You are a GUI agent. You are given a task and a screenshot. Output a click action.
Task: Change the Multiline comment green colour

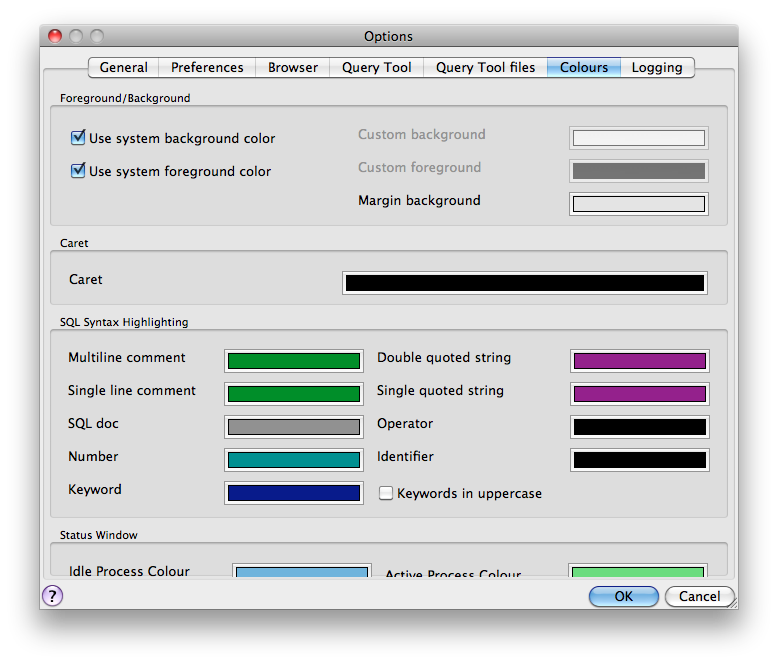294,361
